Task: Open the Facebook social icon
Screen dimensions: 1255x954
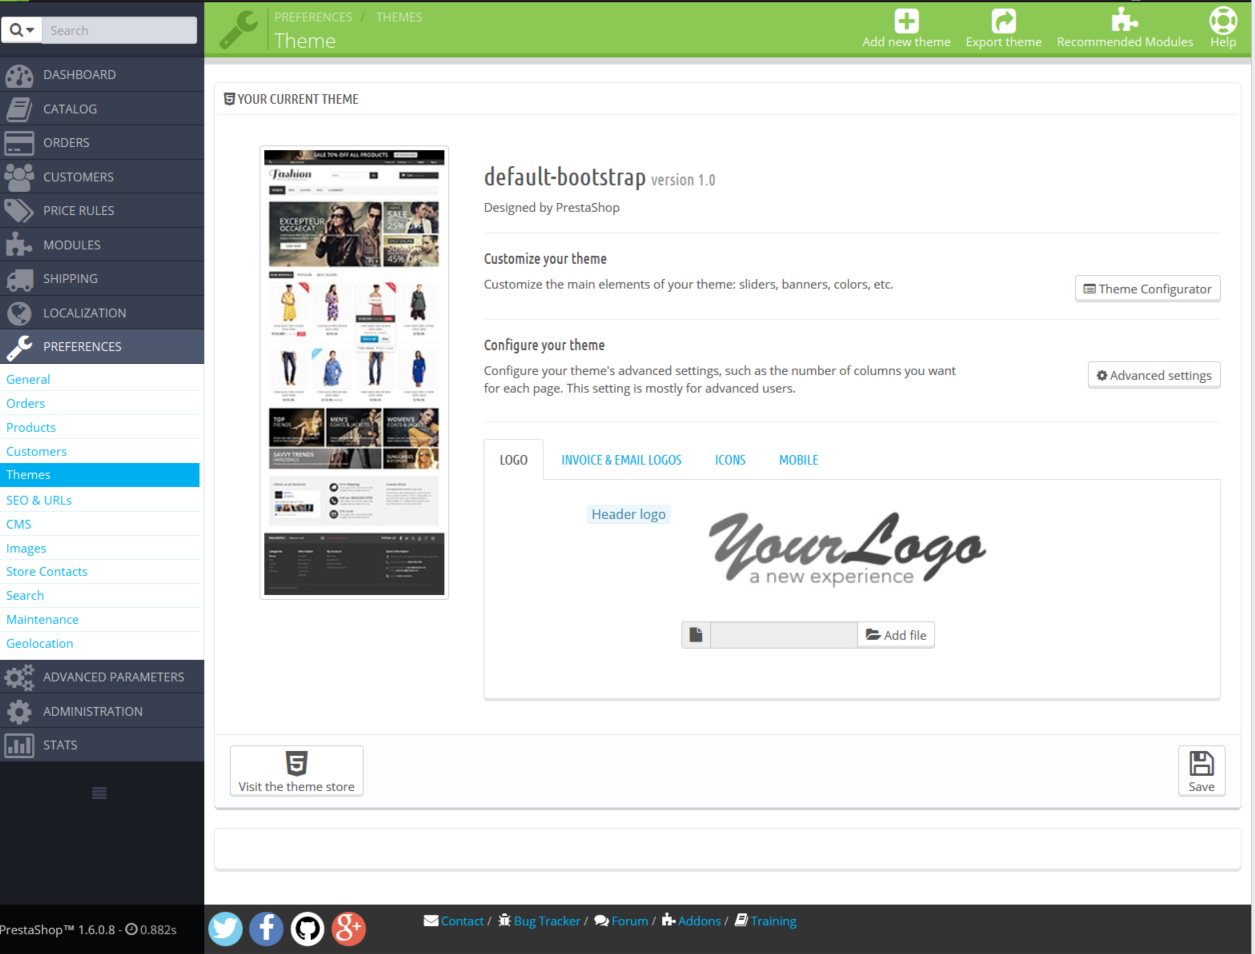Action: 266,929
